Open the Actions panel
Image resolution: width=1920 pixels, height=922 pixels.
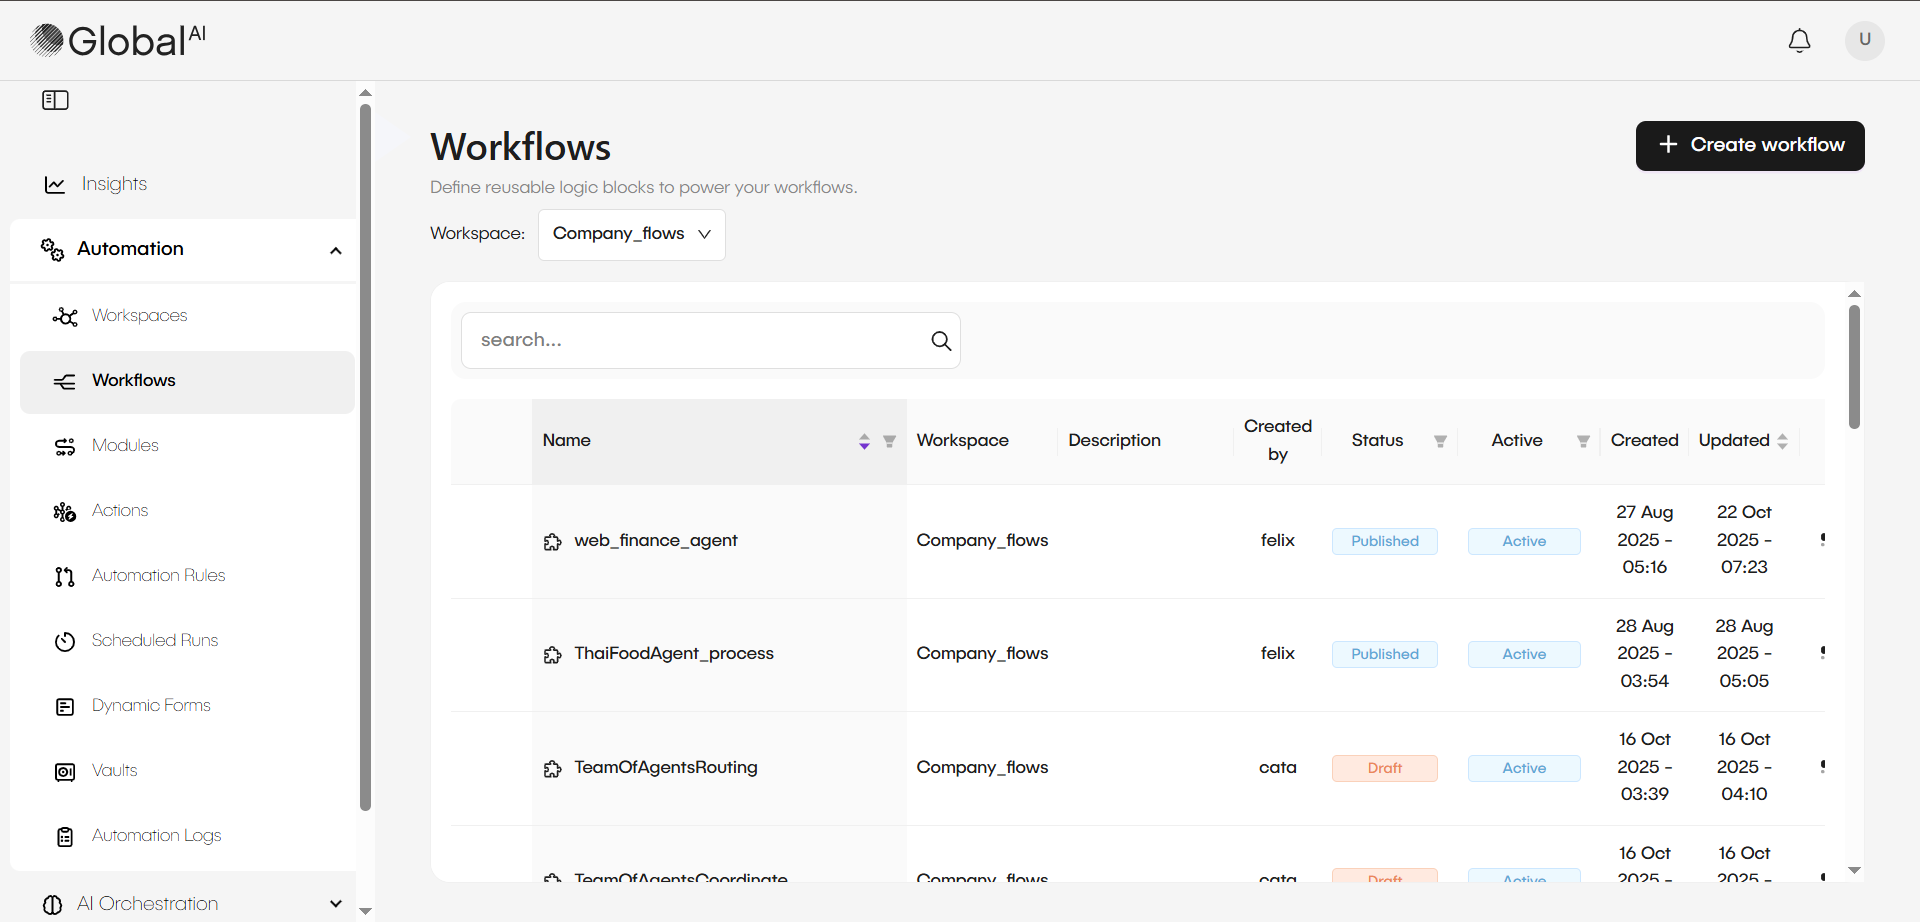pyautogui.click(x=119, y=511)
